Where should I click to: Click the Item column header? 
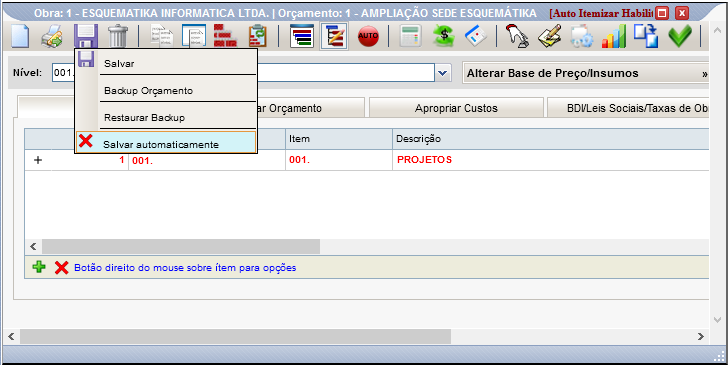point(339,139)
